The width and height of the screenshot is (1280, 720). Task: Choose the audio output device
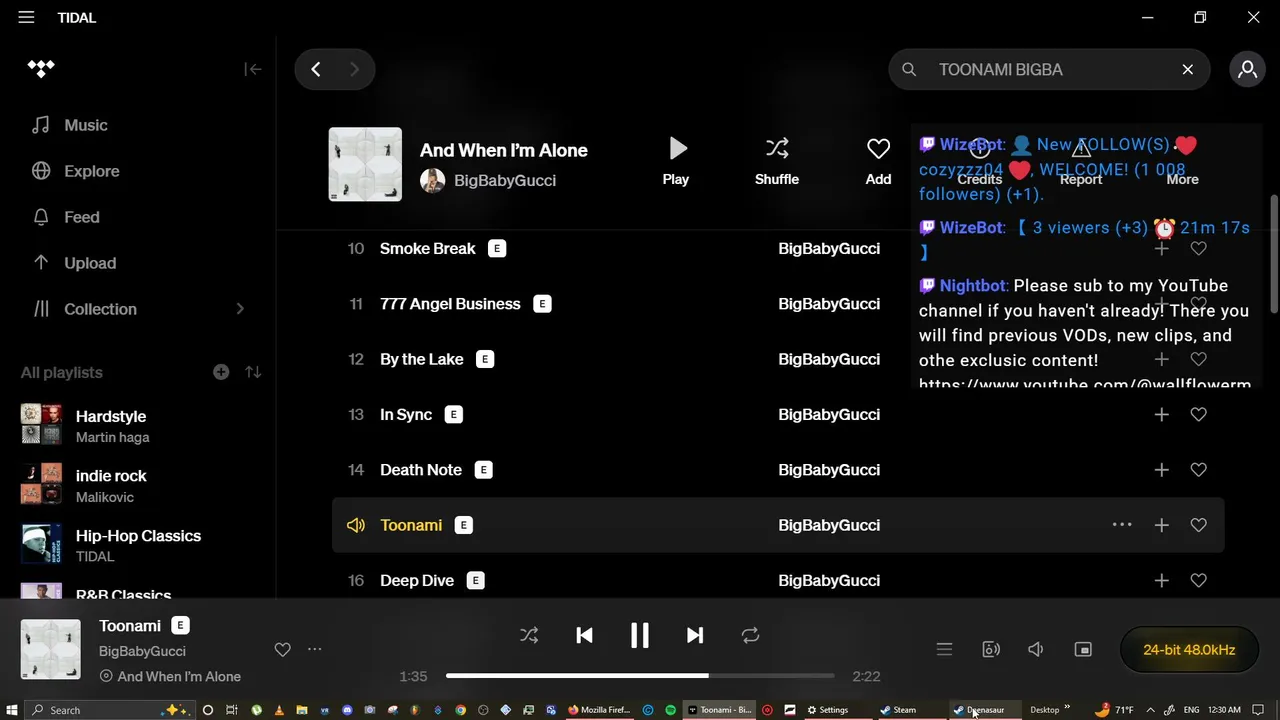(x=991, y=649)
